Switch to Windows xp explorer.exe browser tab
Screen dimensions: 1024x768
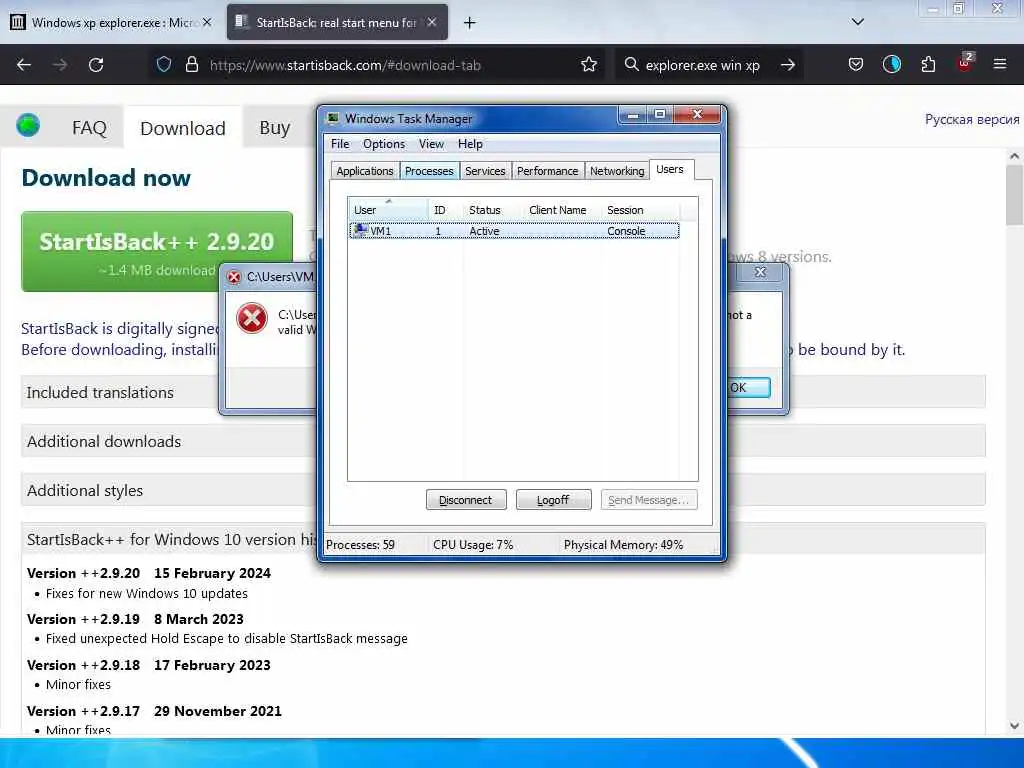pyautogui.click(x=111, y=22)
